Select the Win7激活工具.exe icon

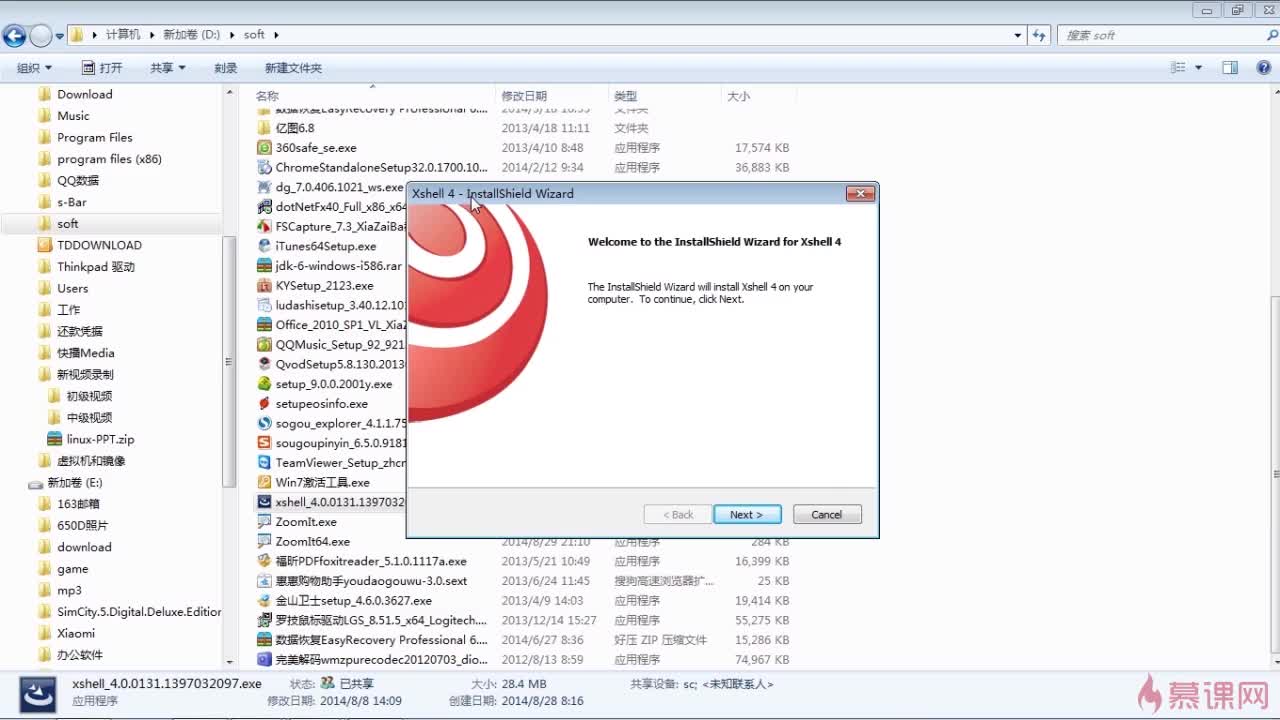point(264,483)
